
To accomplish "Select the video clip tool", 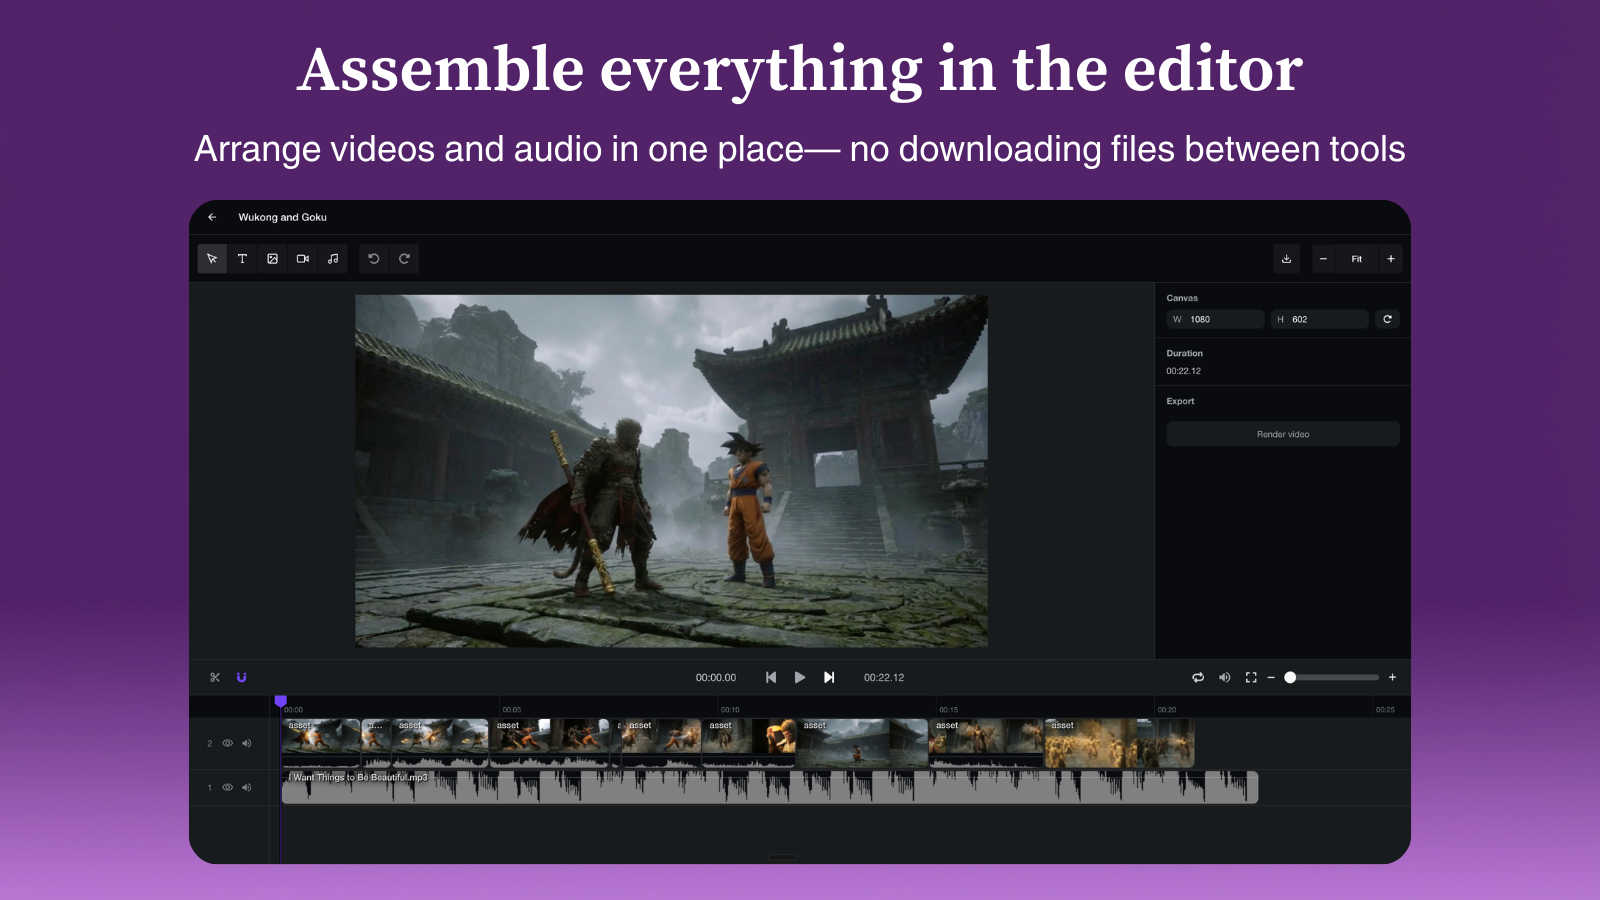I will [302, 258].
